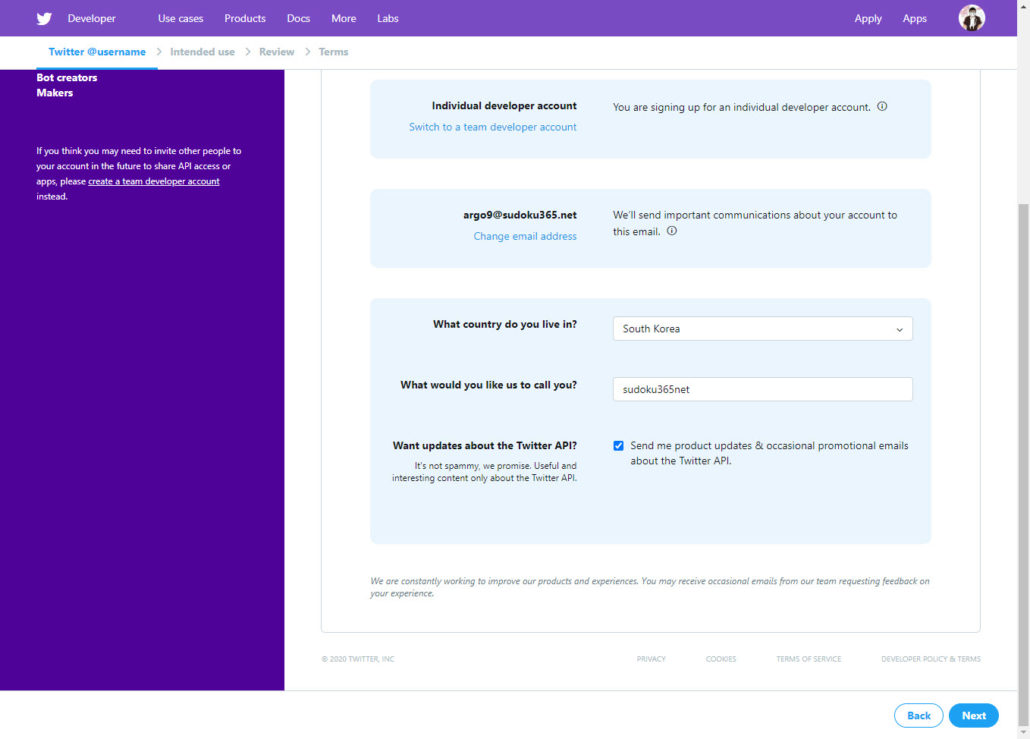
Task: Click the name field containing sudoku365net
Action: [762, 389]
